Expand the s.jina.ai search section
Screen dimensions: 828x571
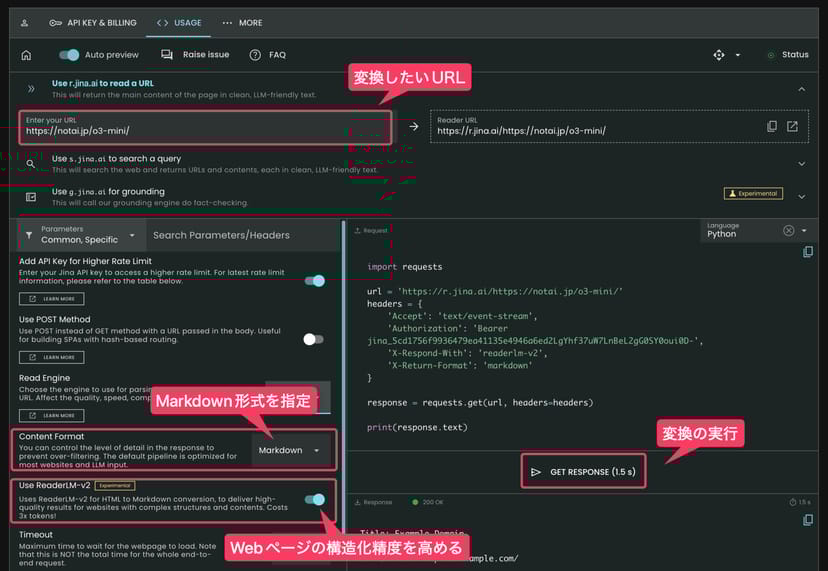pyautogui.click(x=801, y=164)
